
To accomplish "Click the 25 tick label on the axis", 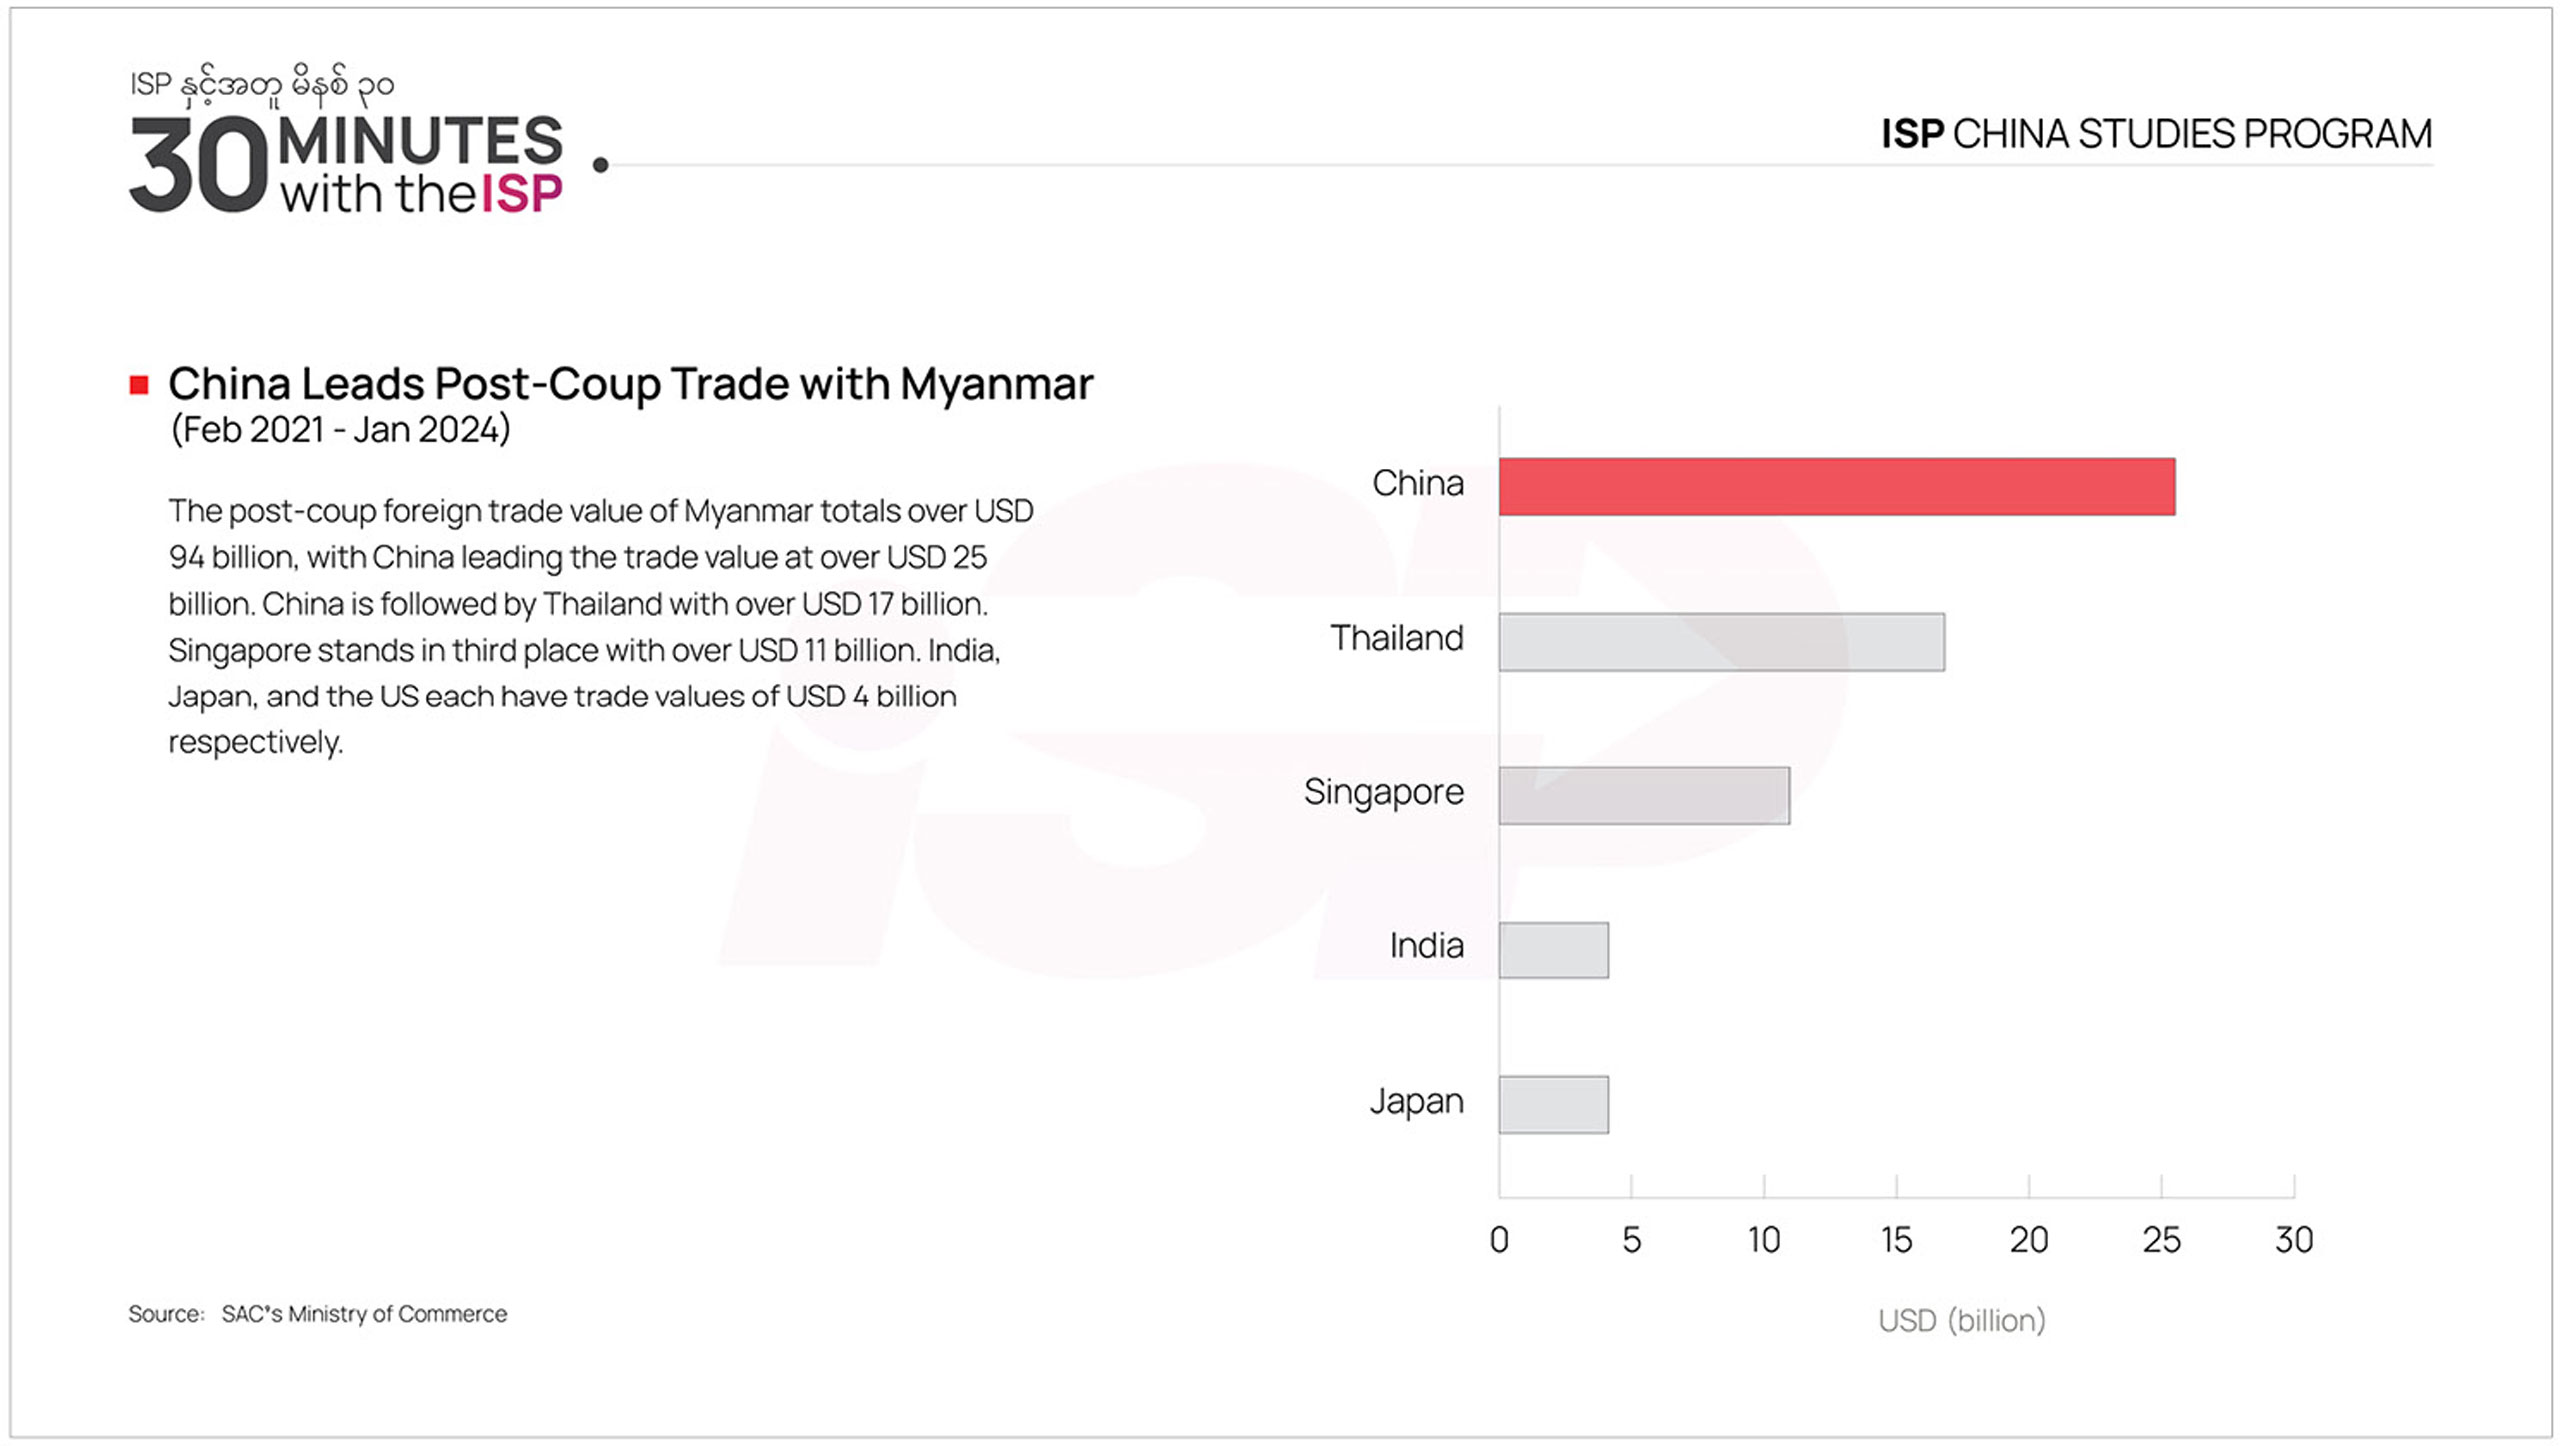I will pos(2161,1240).
